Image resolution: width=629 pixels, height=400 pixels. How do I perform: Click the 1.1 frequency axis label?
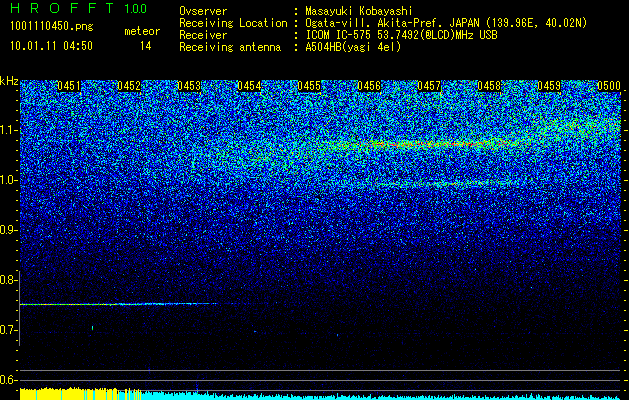coord(9,130)
